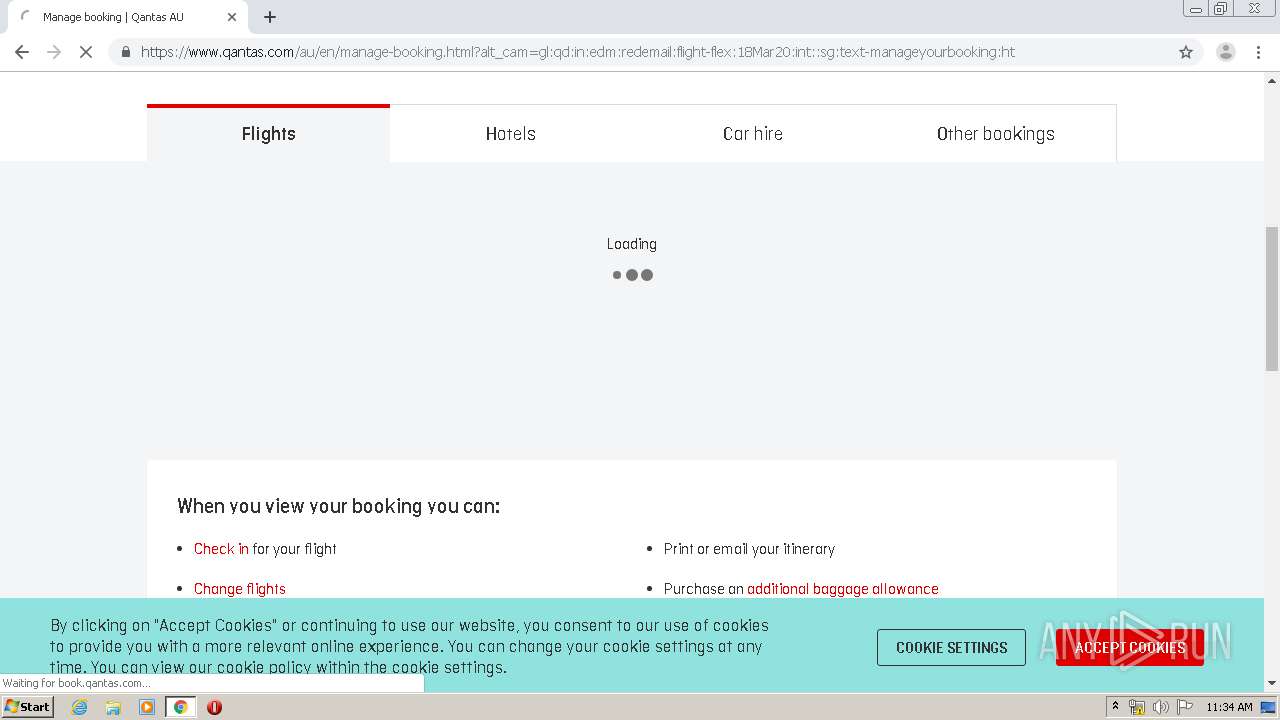This screenshot has width=1280, height=720.
Task: Switch to the Flights tab
Action: pyautogui.click(x=268, y=133)
